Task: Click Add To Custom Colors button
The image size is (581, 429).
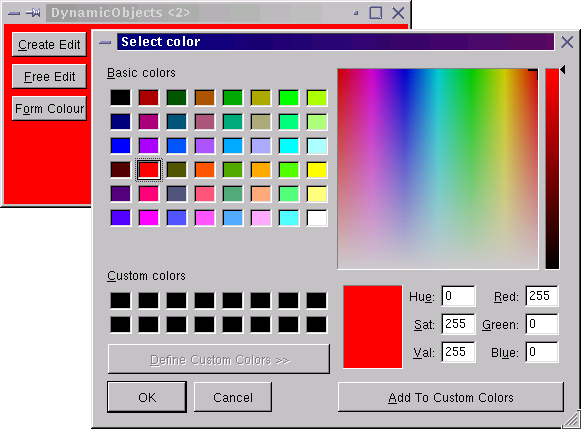Action: [x=451, y=397]
